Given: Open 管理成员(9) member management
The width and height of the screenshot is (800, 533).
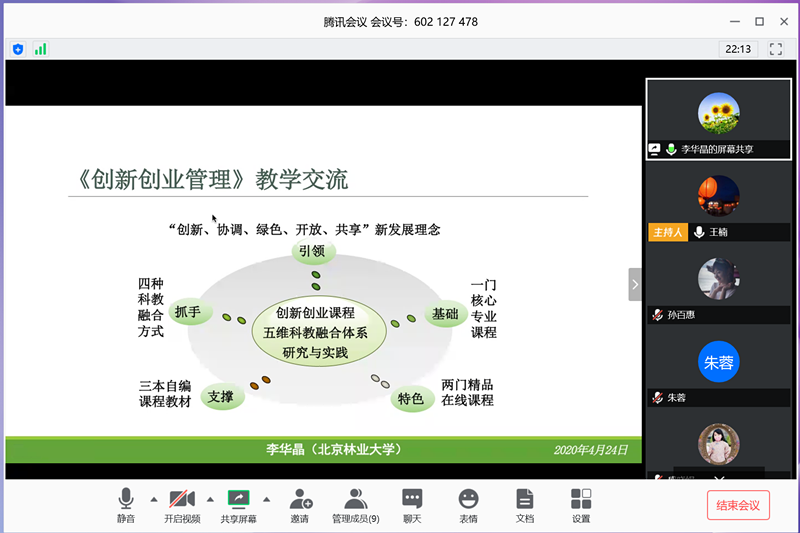Looking at the screenshot, I should [355, 504].
